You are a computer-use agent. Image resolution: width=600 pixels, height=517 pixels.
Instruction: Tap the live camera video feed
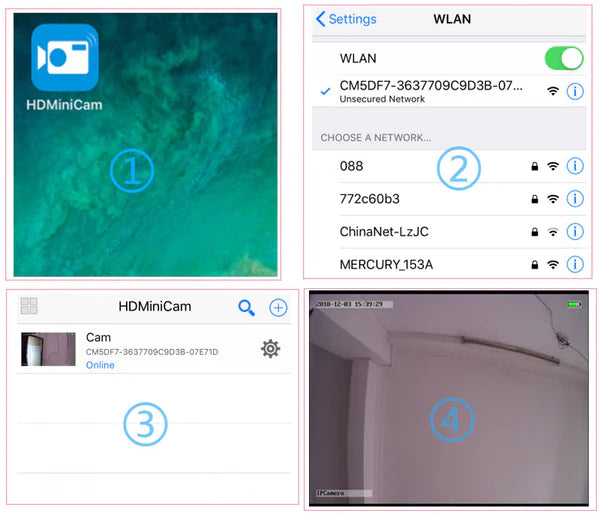(450, 400)
